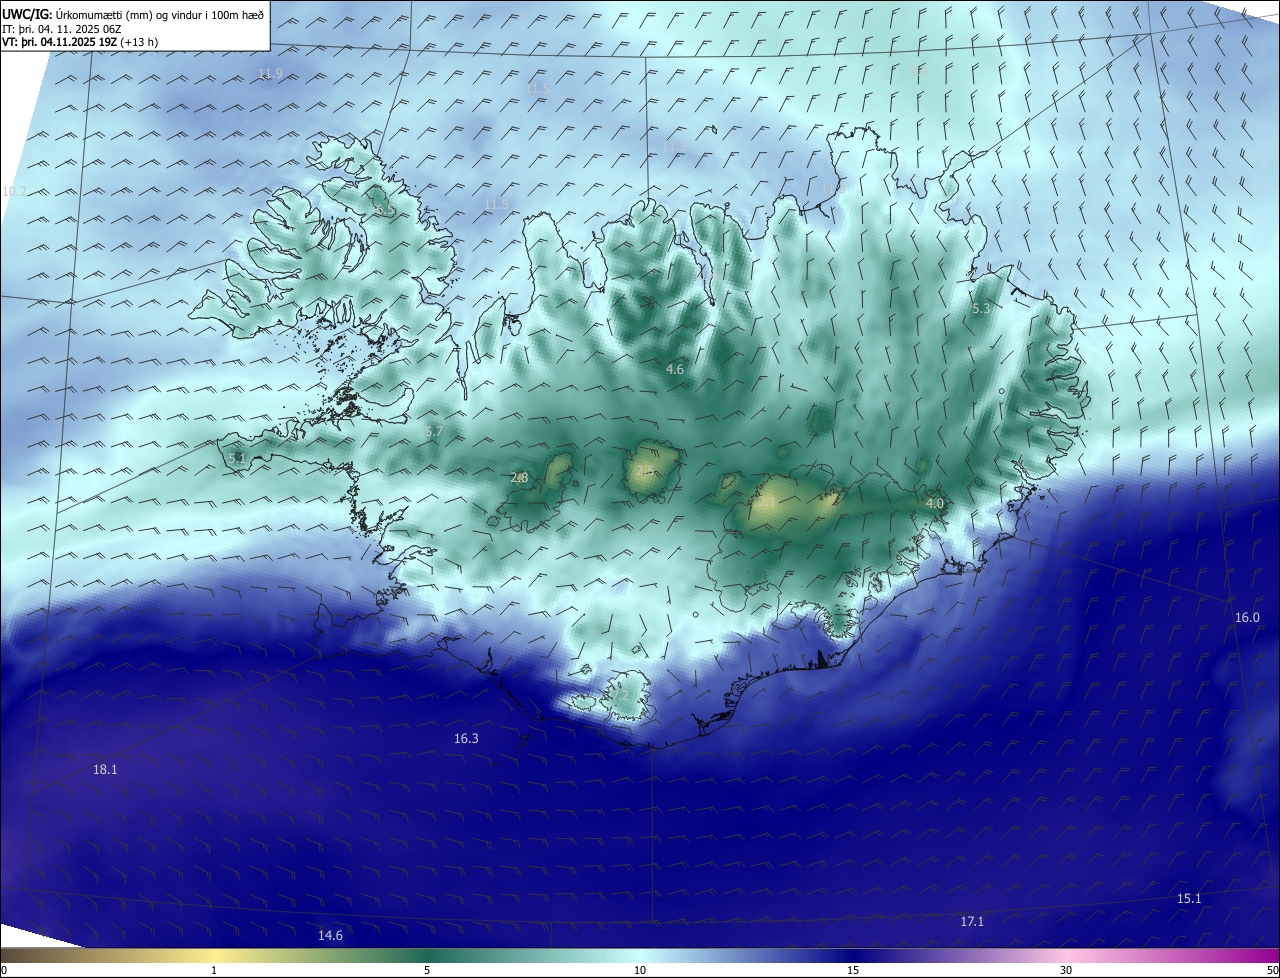Select the 5.1 value label on the peninsula

pyautogui.click(x=237, y=458)
